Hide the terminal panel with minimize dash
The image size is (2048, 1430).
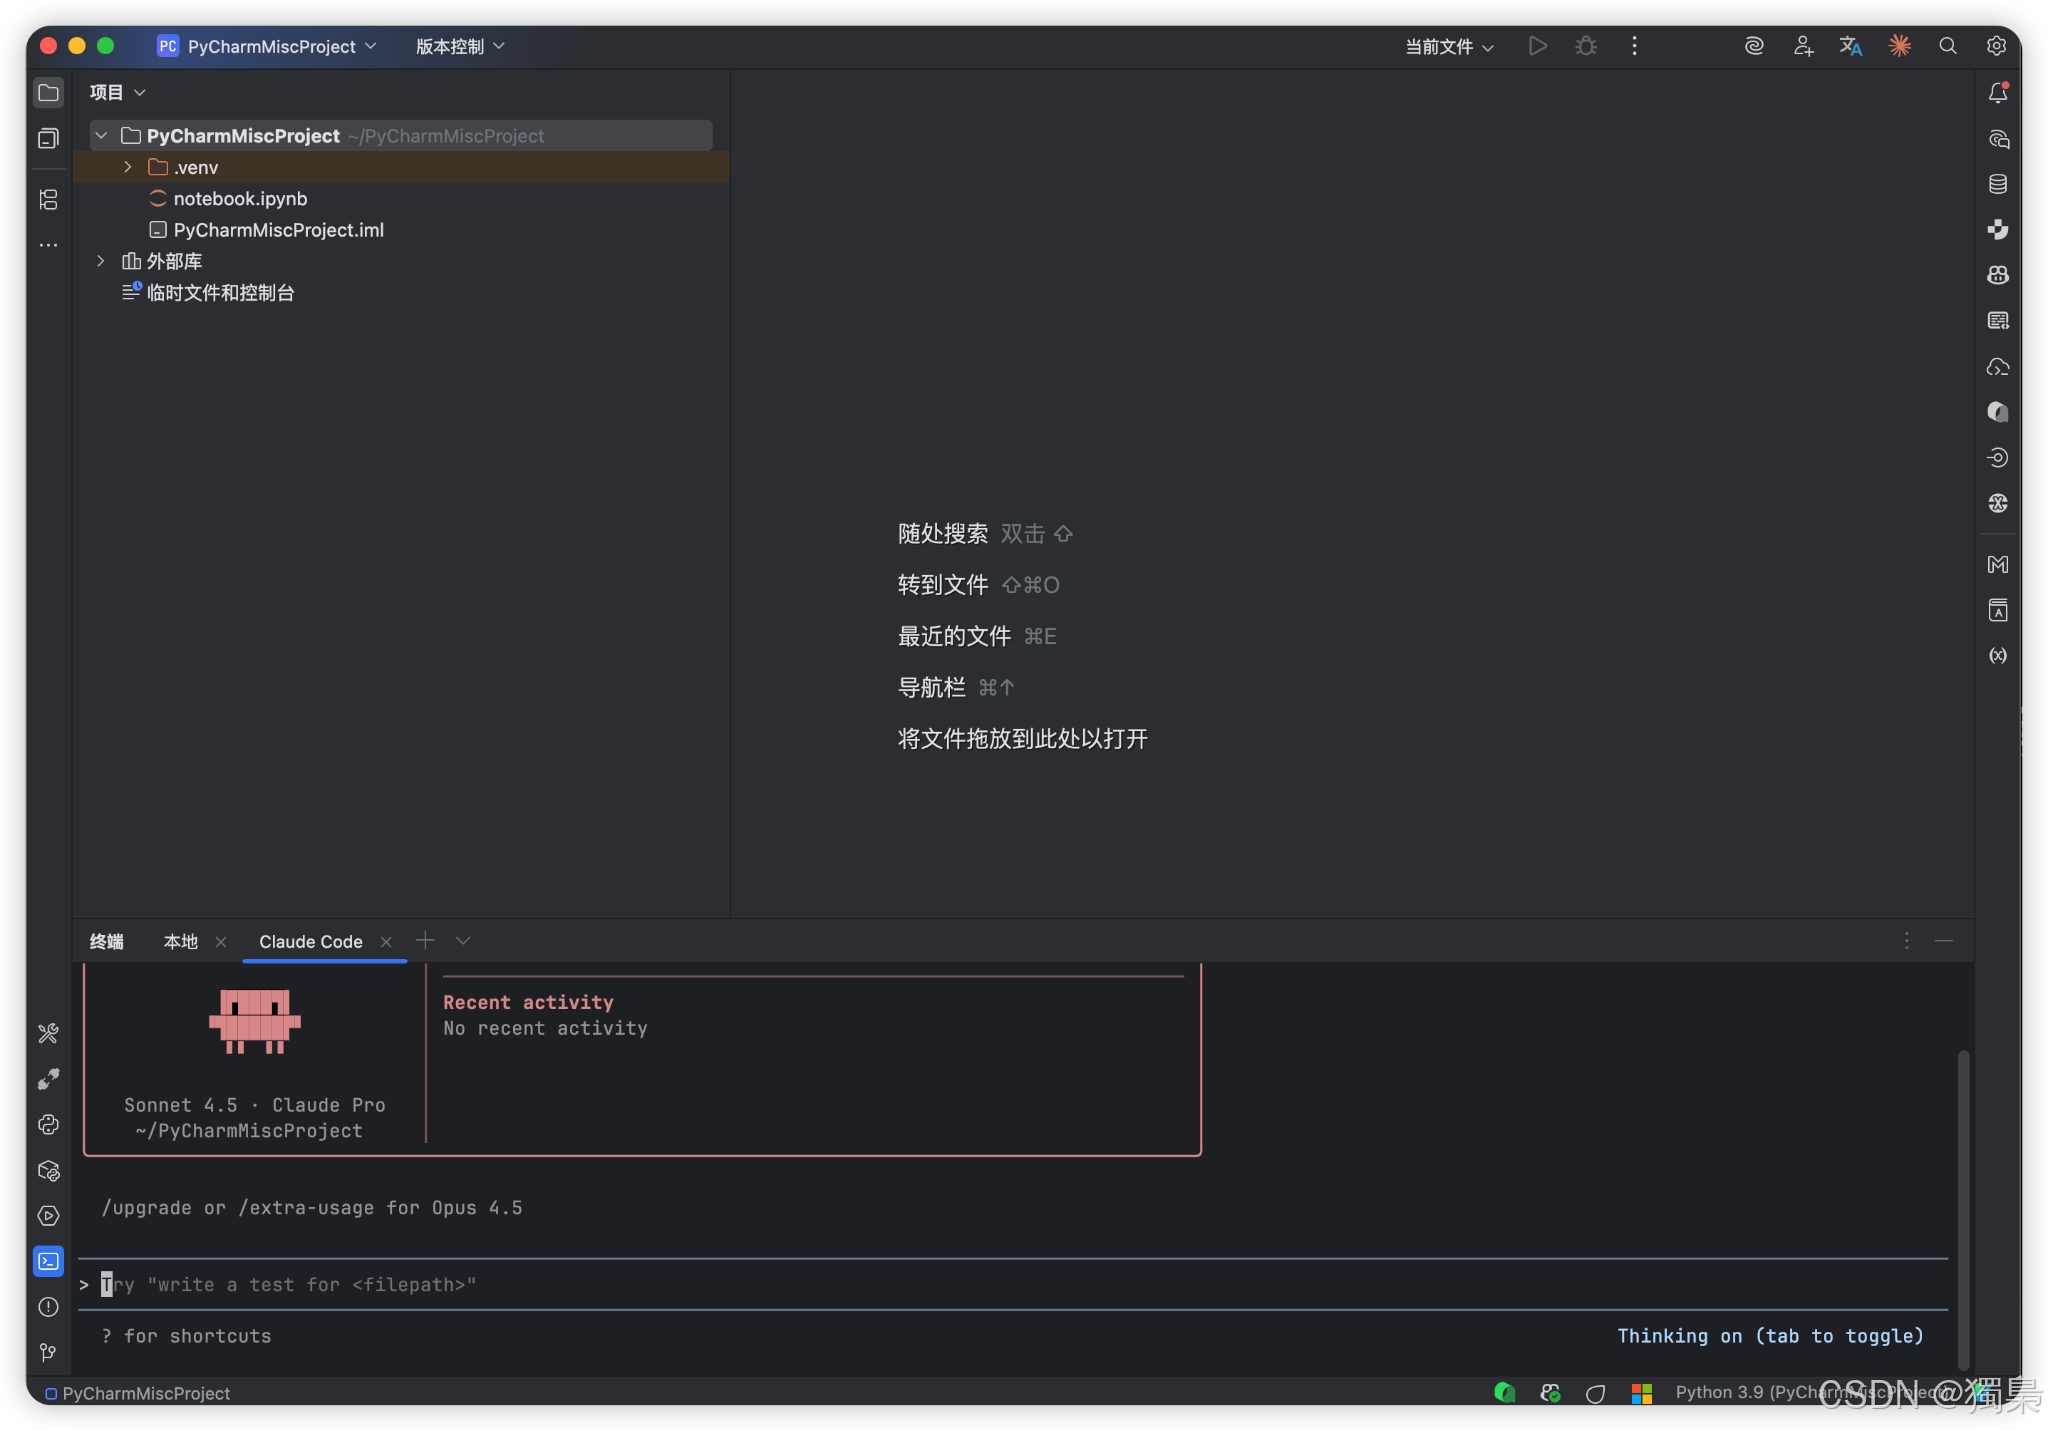(x=1943, y=941)
